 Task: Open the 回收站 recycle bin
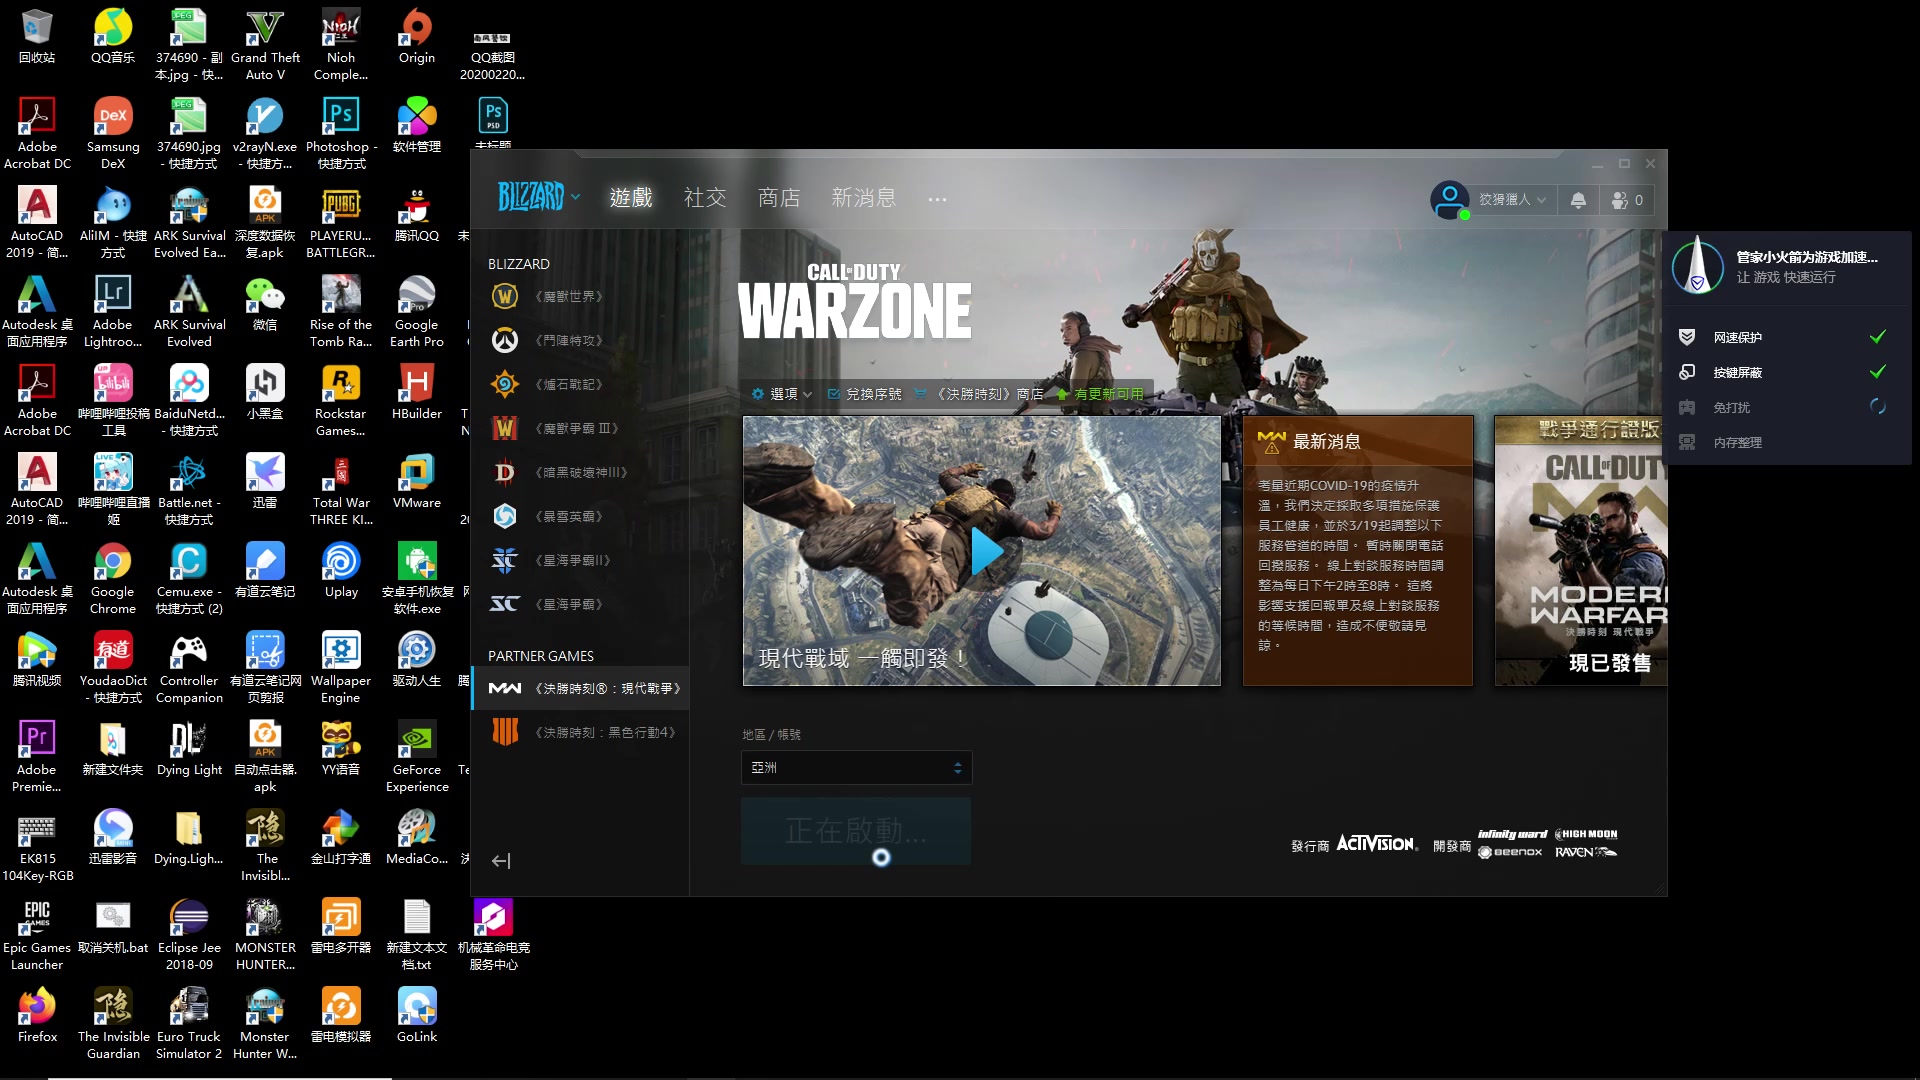pos(37,37)
